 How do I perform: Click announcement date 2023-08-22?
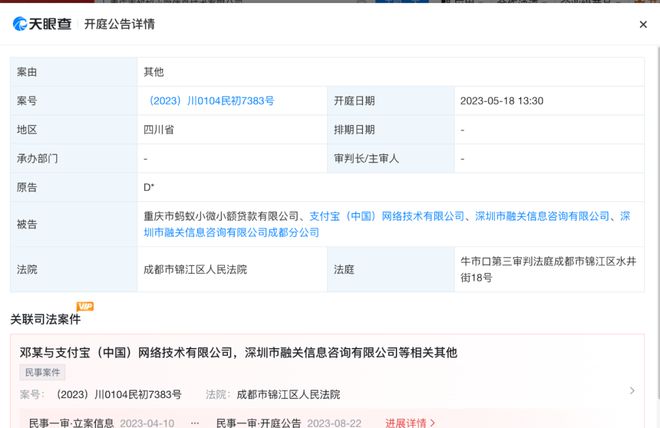334,423
